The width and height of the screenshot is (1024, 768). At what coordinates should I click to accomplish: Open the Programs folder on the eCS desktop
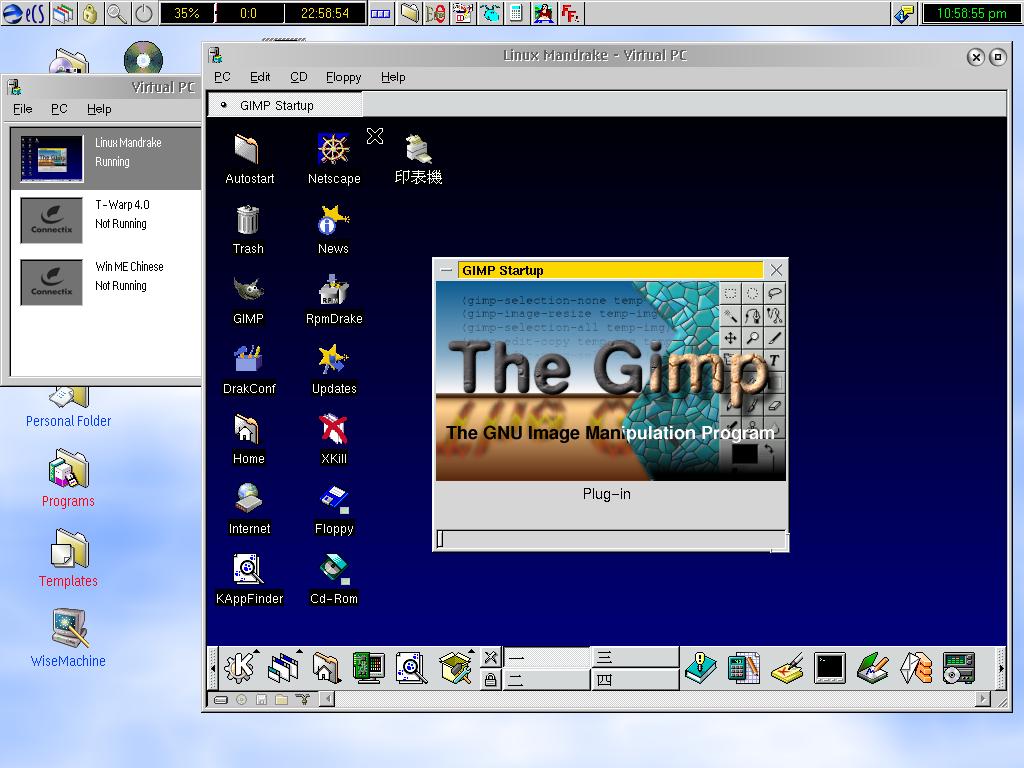point(68,478)
